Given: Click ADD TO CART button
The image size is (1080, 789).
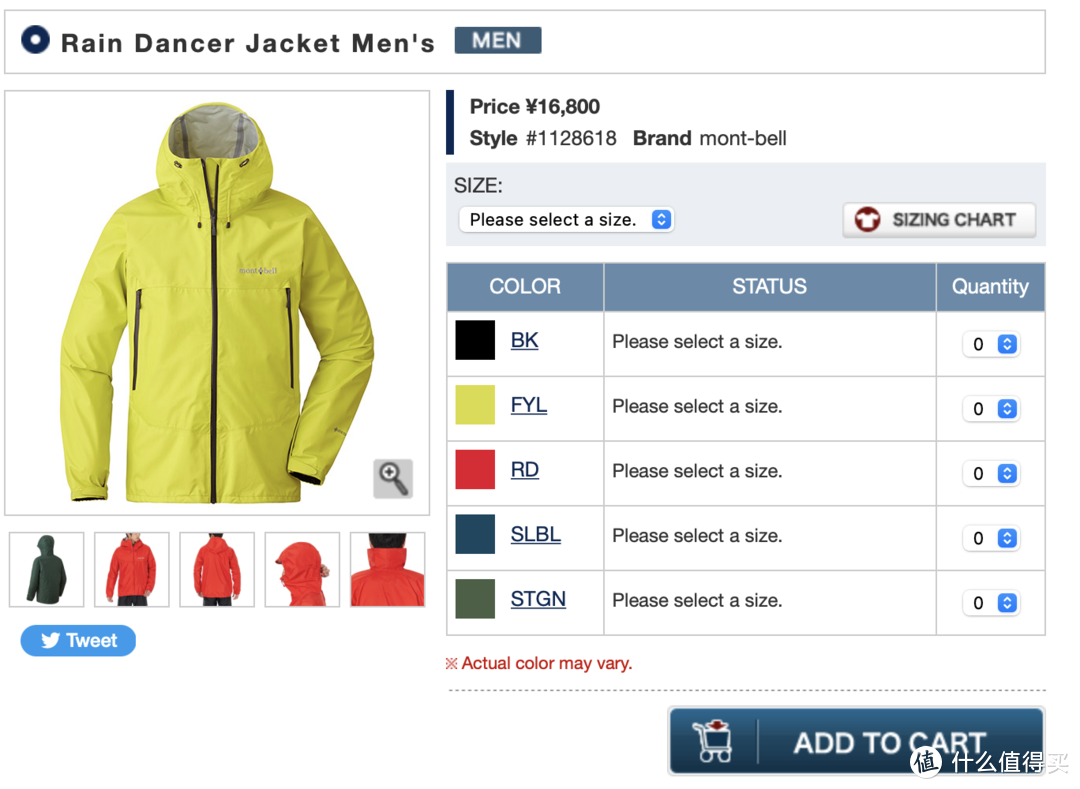Looking at the screenshot, I should click(x=856, y=741).
